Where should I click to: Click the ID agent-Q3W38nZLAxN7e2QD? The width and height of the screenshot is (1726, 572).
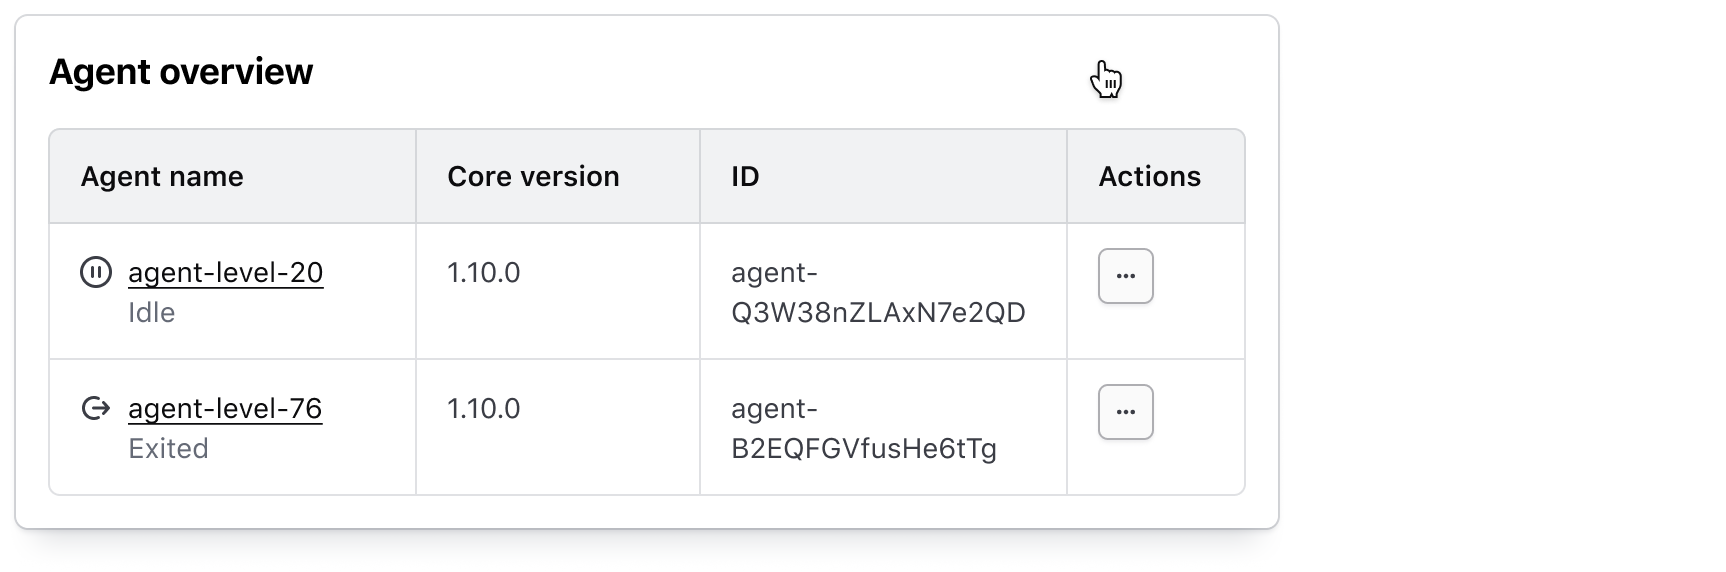point(878,293)
